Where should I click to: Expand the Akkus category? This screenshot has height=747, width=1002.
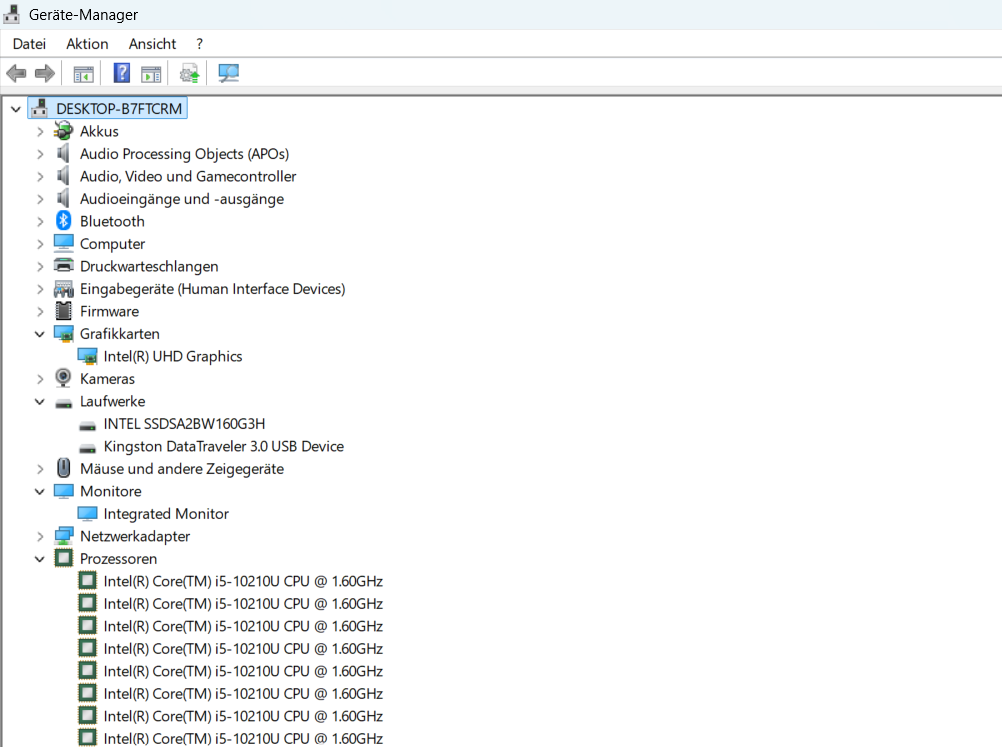[x=40, y=132]
